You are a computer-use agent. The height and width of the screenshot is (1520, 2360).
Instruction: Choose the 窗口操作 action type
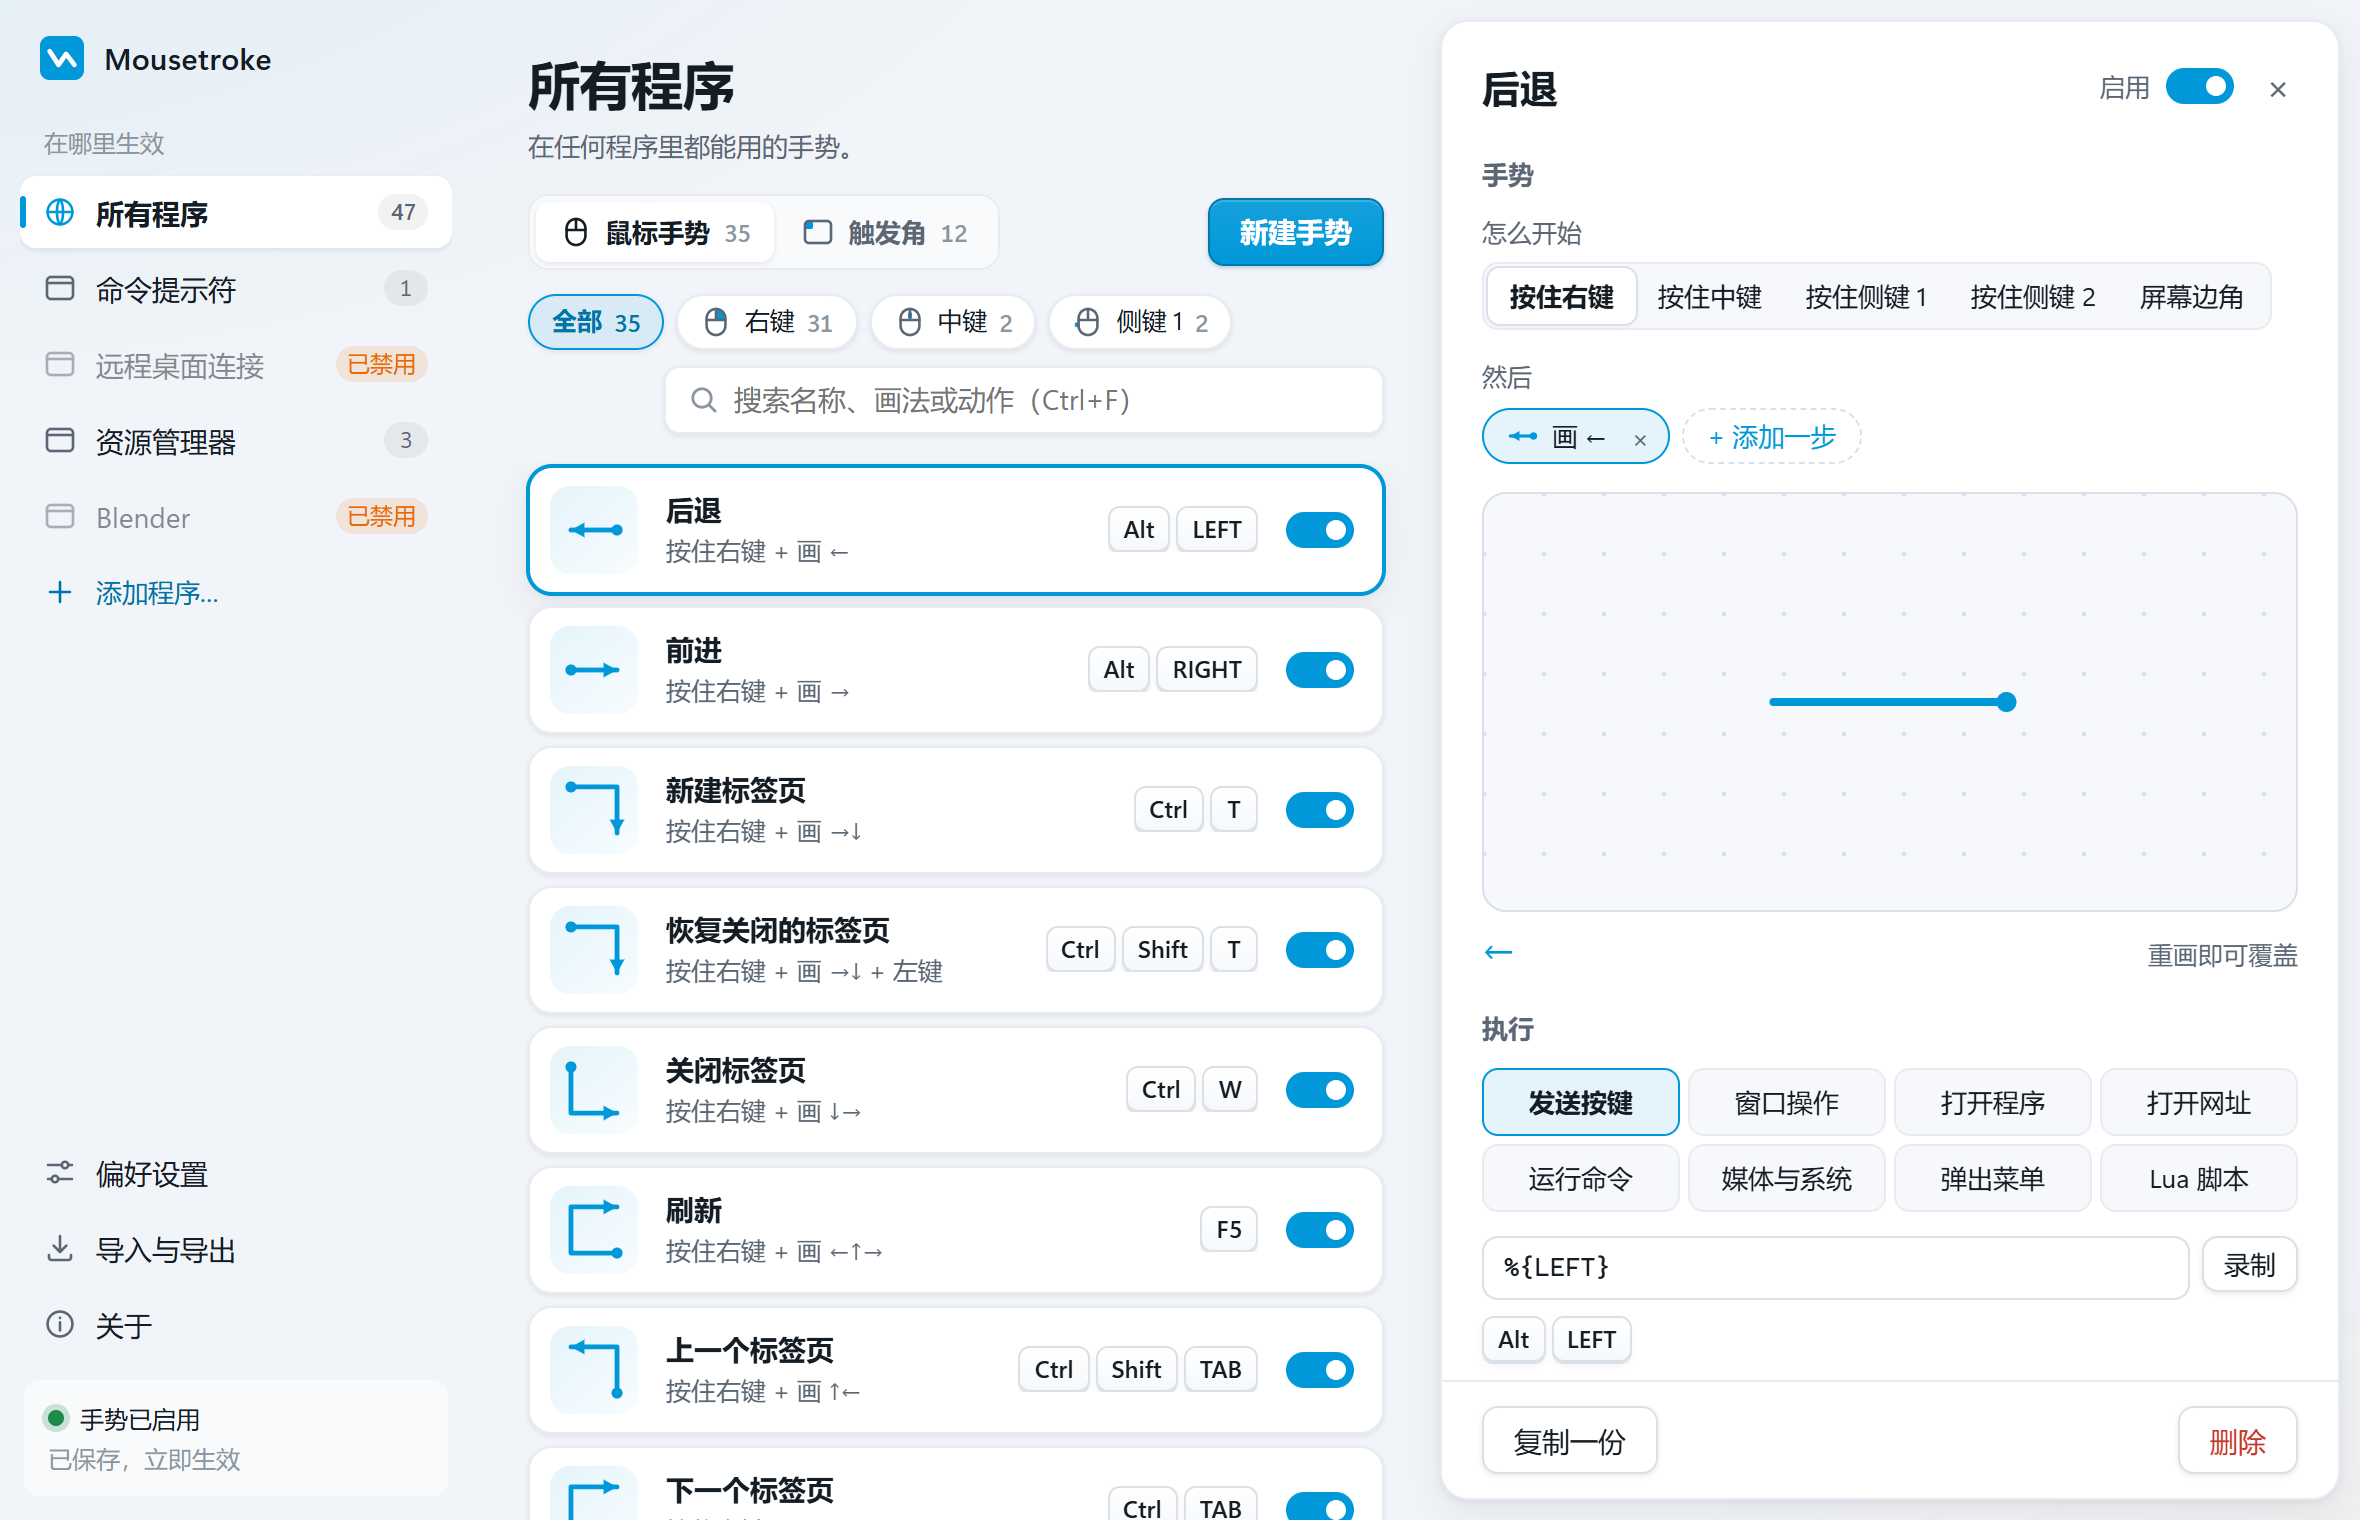click(x=1786, y=1102)
